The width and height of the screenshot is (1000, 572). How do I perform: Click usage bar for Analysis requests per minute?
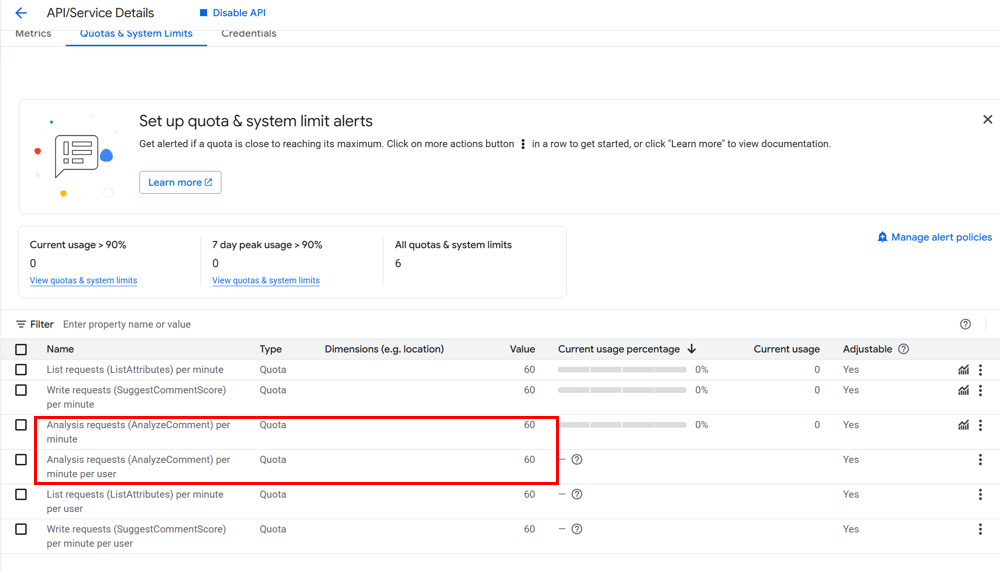point(622,425)
